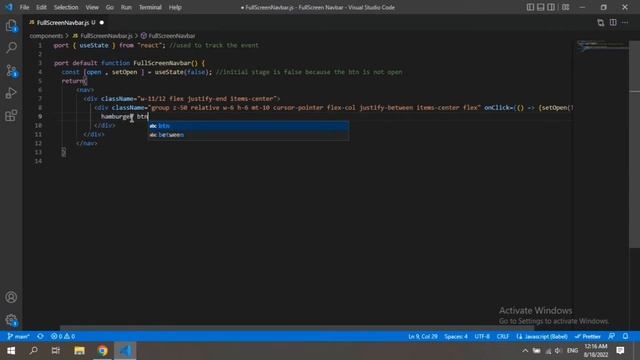The image size is (640, 360).
Task: Click the vertical editor scrollbar
Action: (634, 144)
